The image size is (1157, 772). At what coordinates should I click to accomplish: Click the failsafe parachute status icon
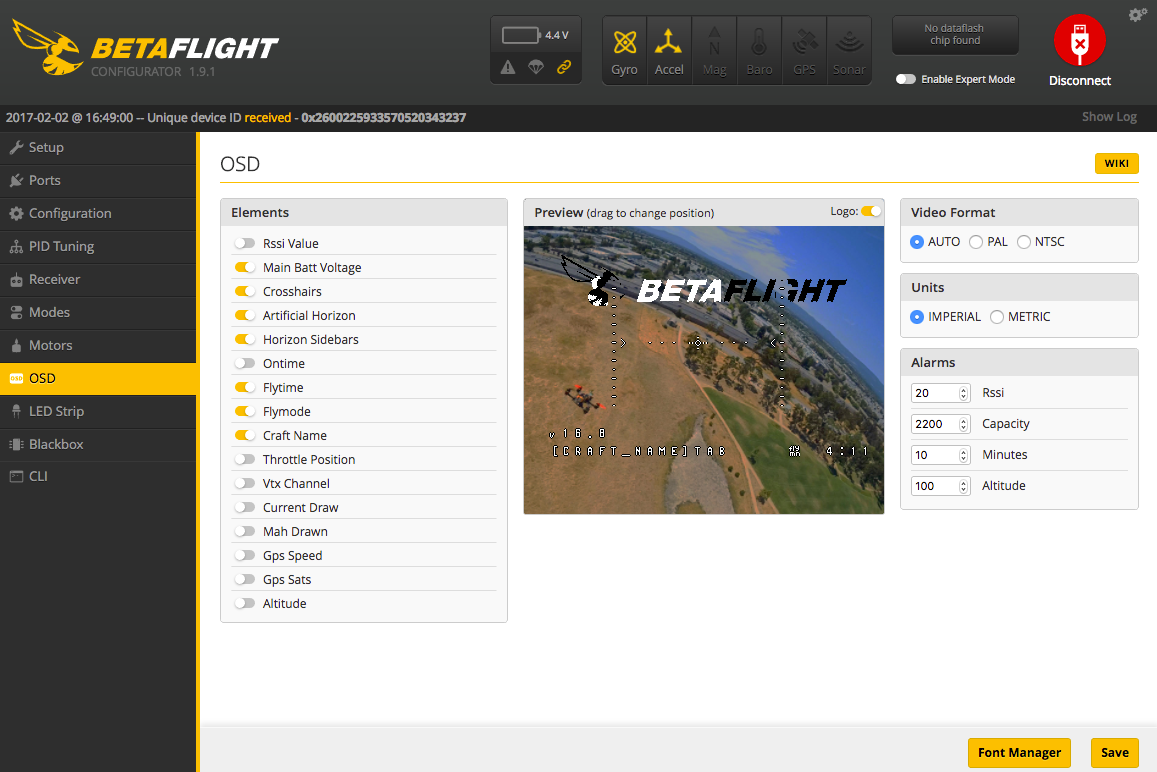coord(536,67)
